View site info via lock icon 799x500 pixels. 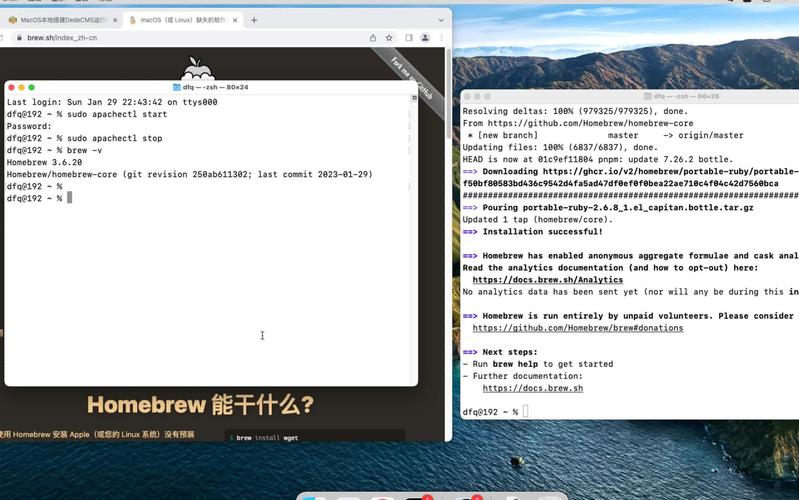[x=19, y=38]
